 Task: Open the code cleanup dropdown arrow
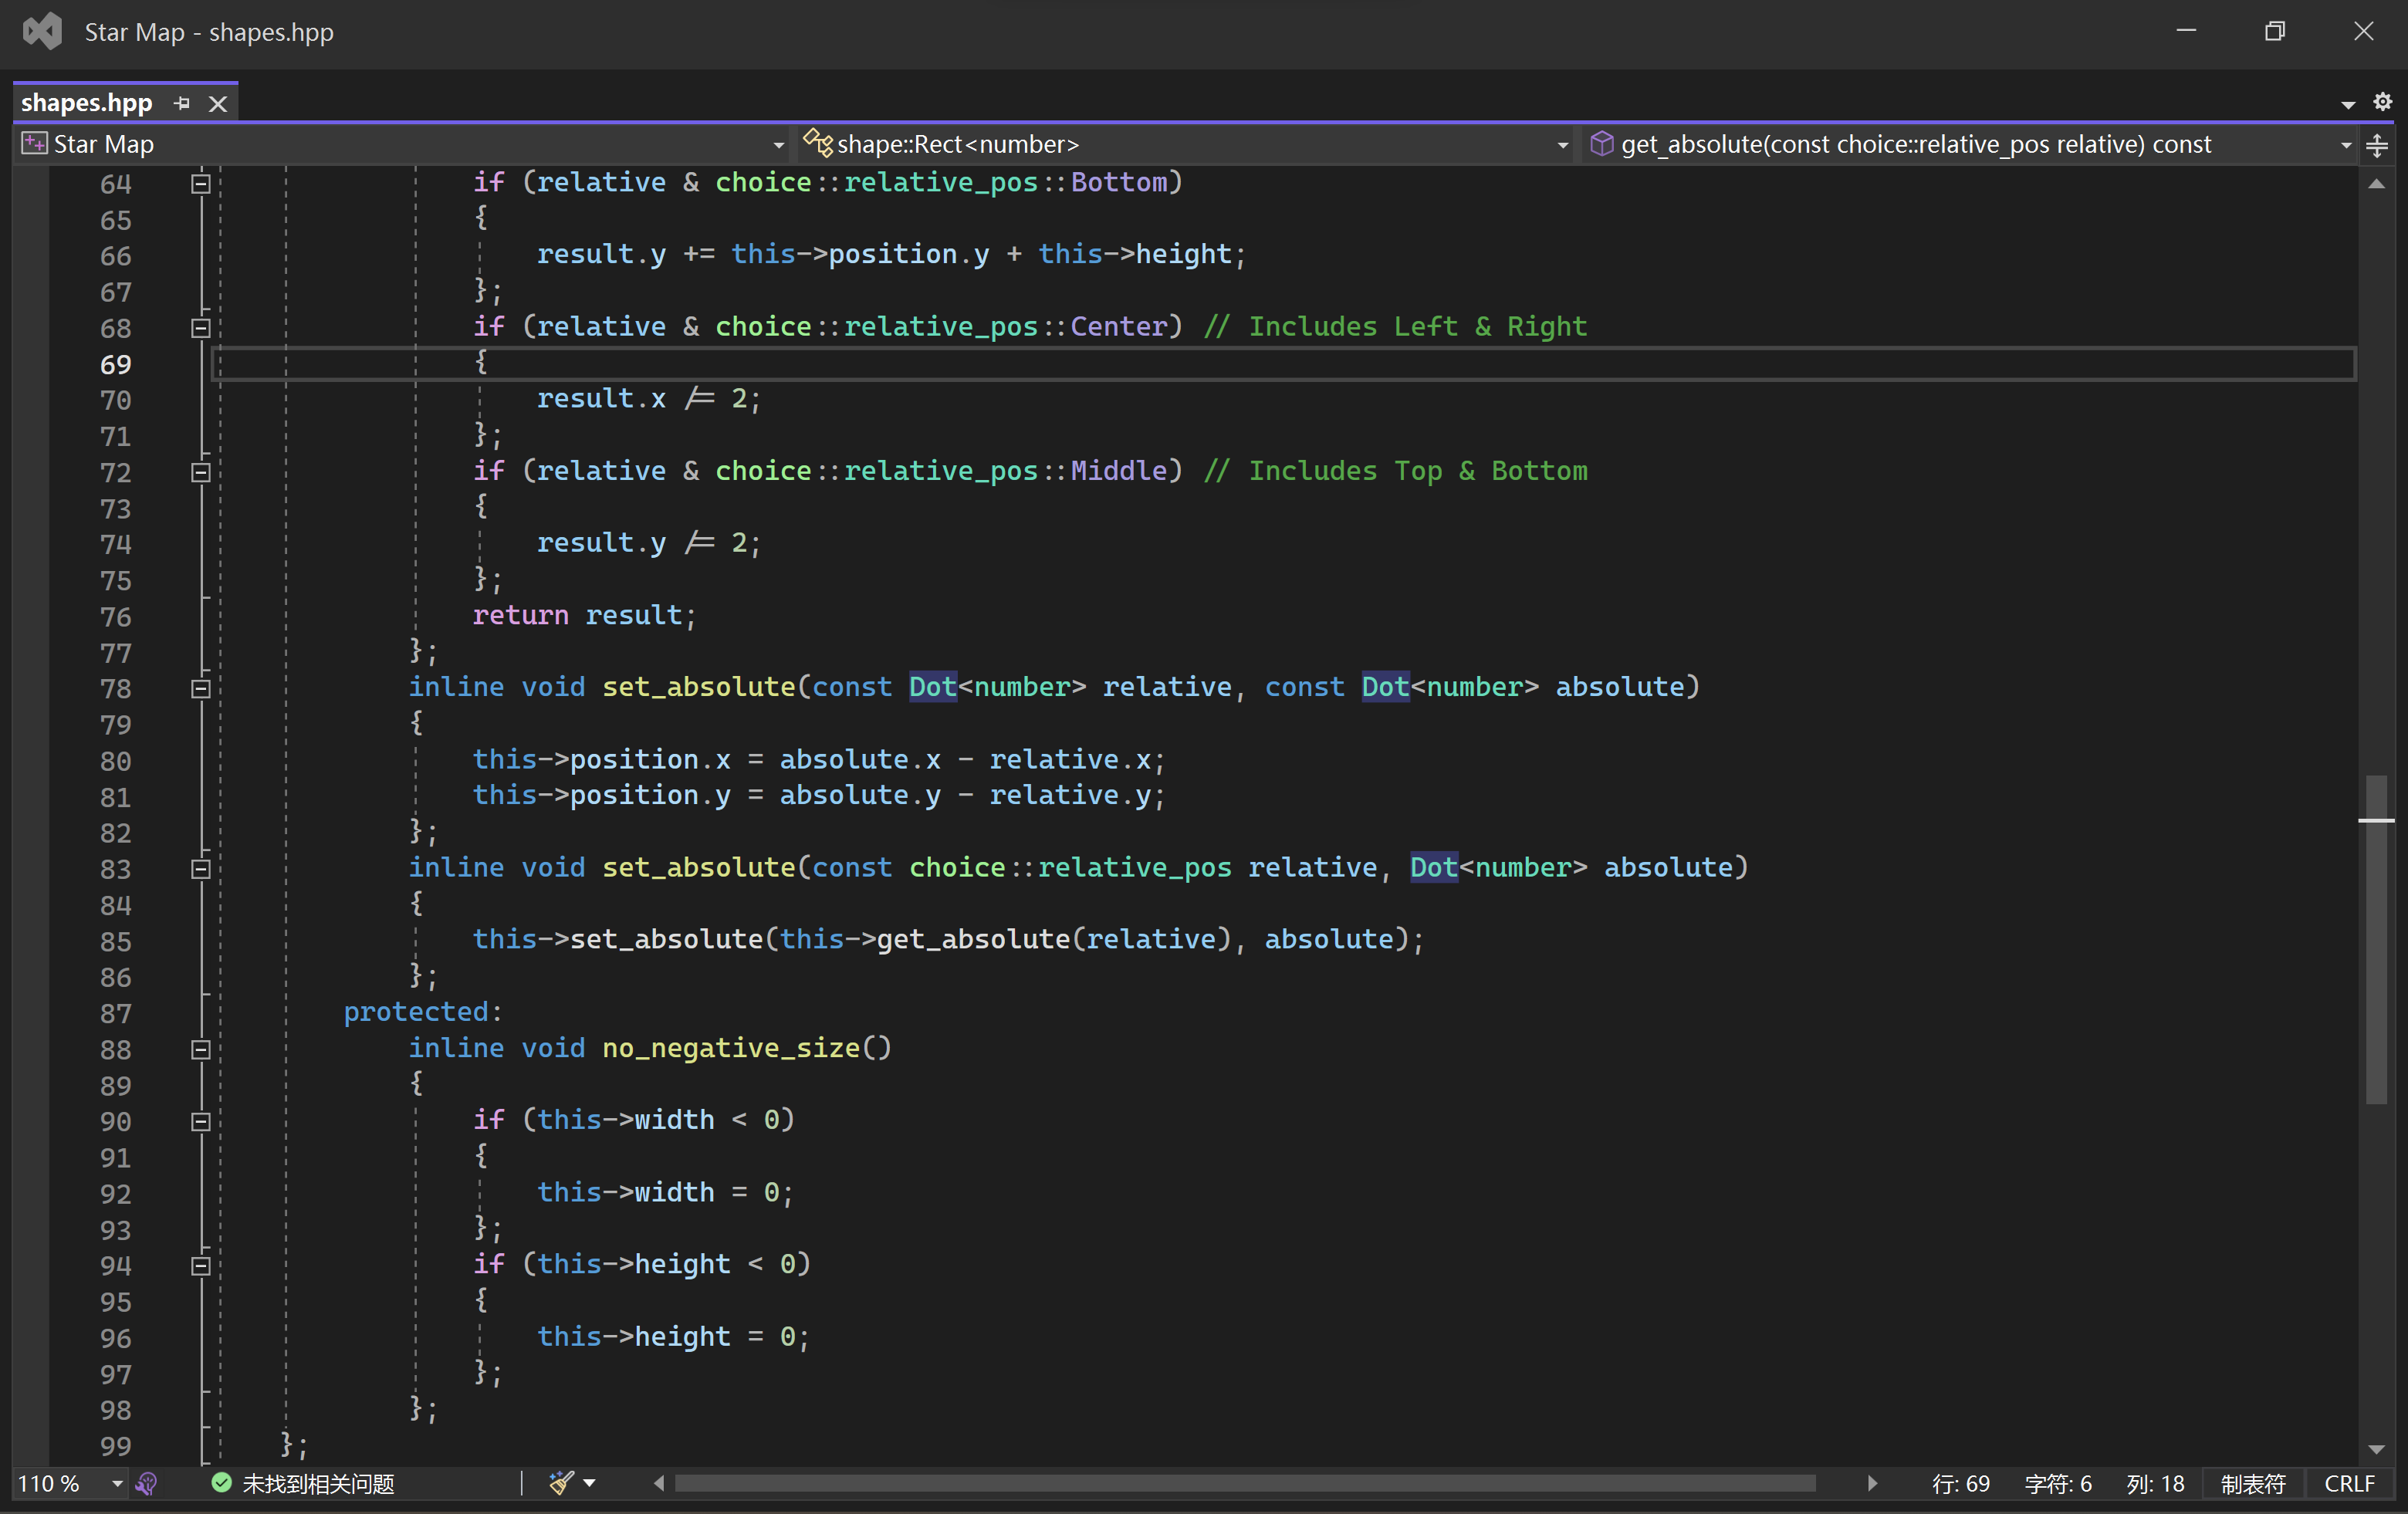pyautogui.click(x=589, y=1483)
